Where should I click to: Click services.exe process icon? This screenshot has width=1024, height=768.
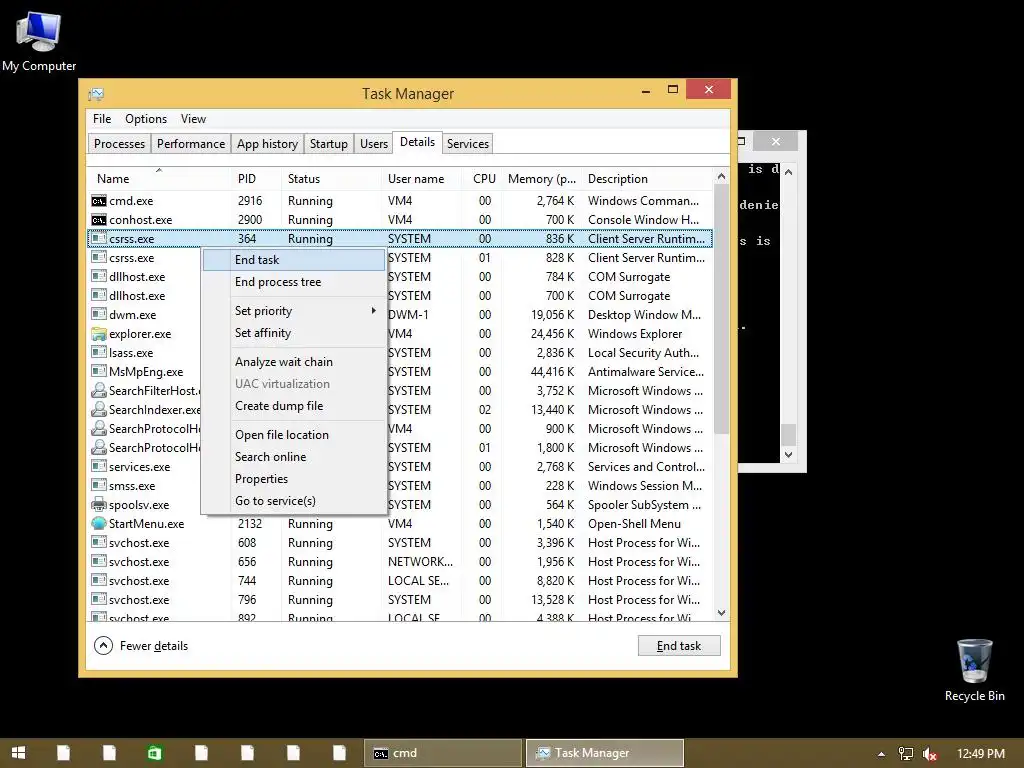pos(99,466)
